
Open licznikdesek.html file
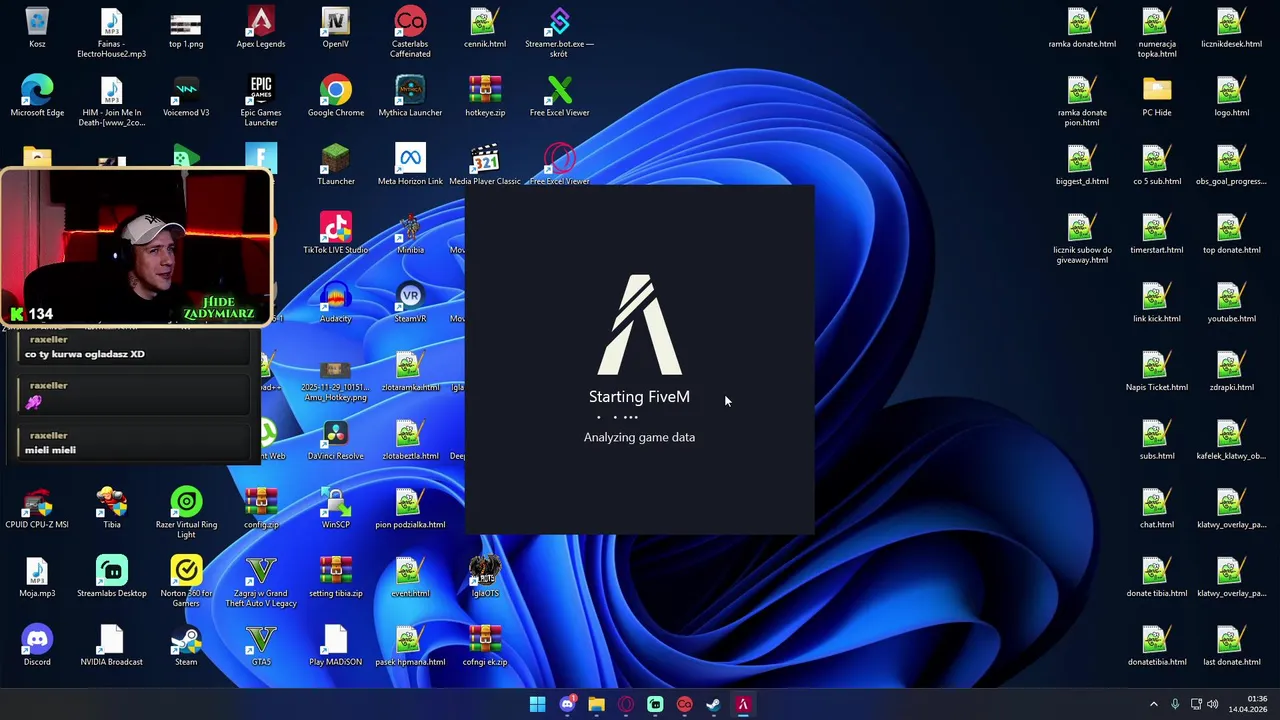[x=1232, y=29]
